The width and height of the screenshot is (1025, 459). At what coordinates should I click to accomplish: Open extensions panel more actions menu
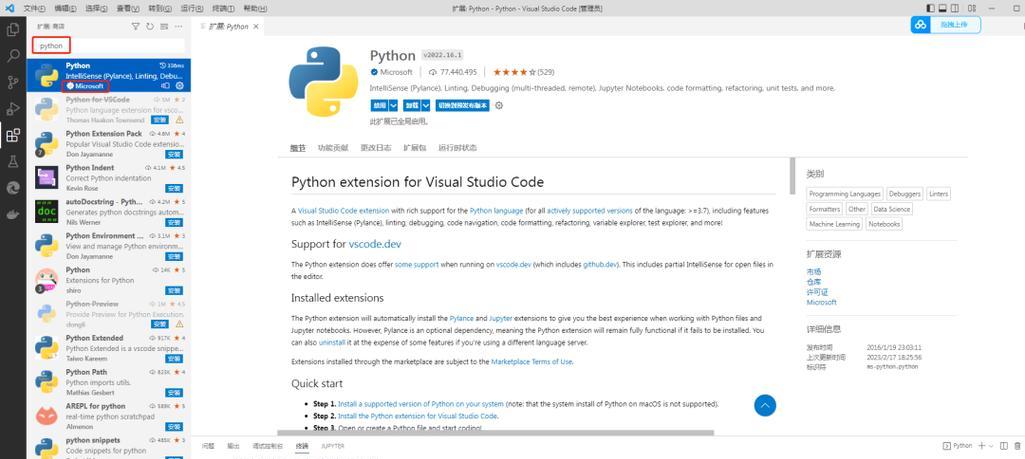[x=178, y=27]
